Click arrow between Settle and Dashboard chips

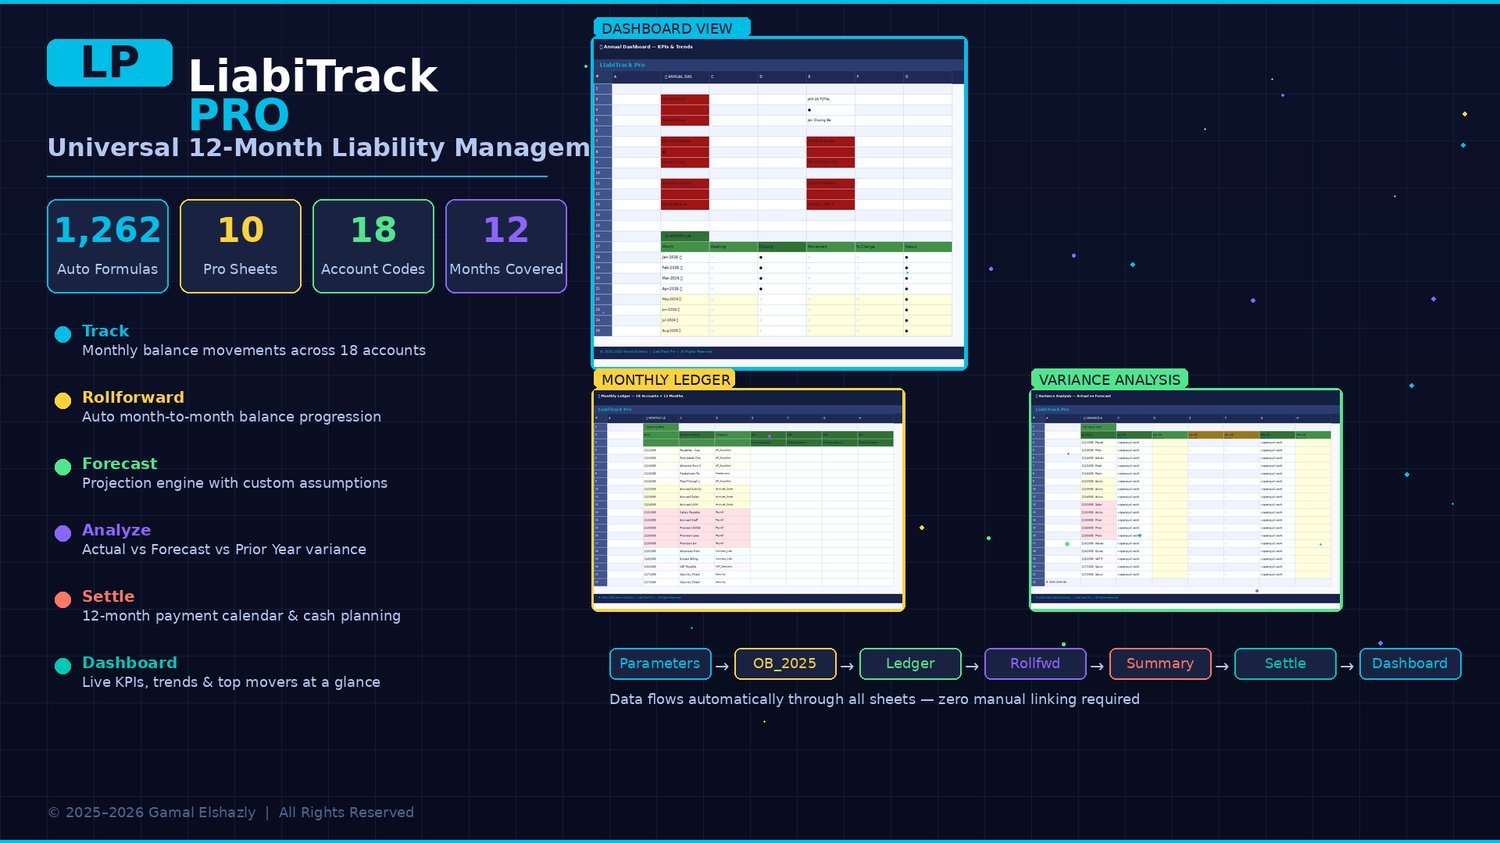tap(1347, 666)
